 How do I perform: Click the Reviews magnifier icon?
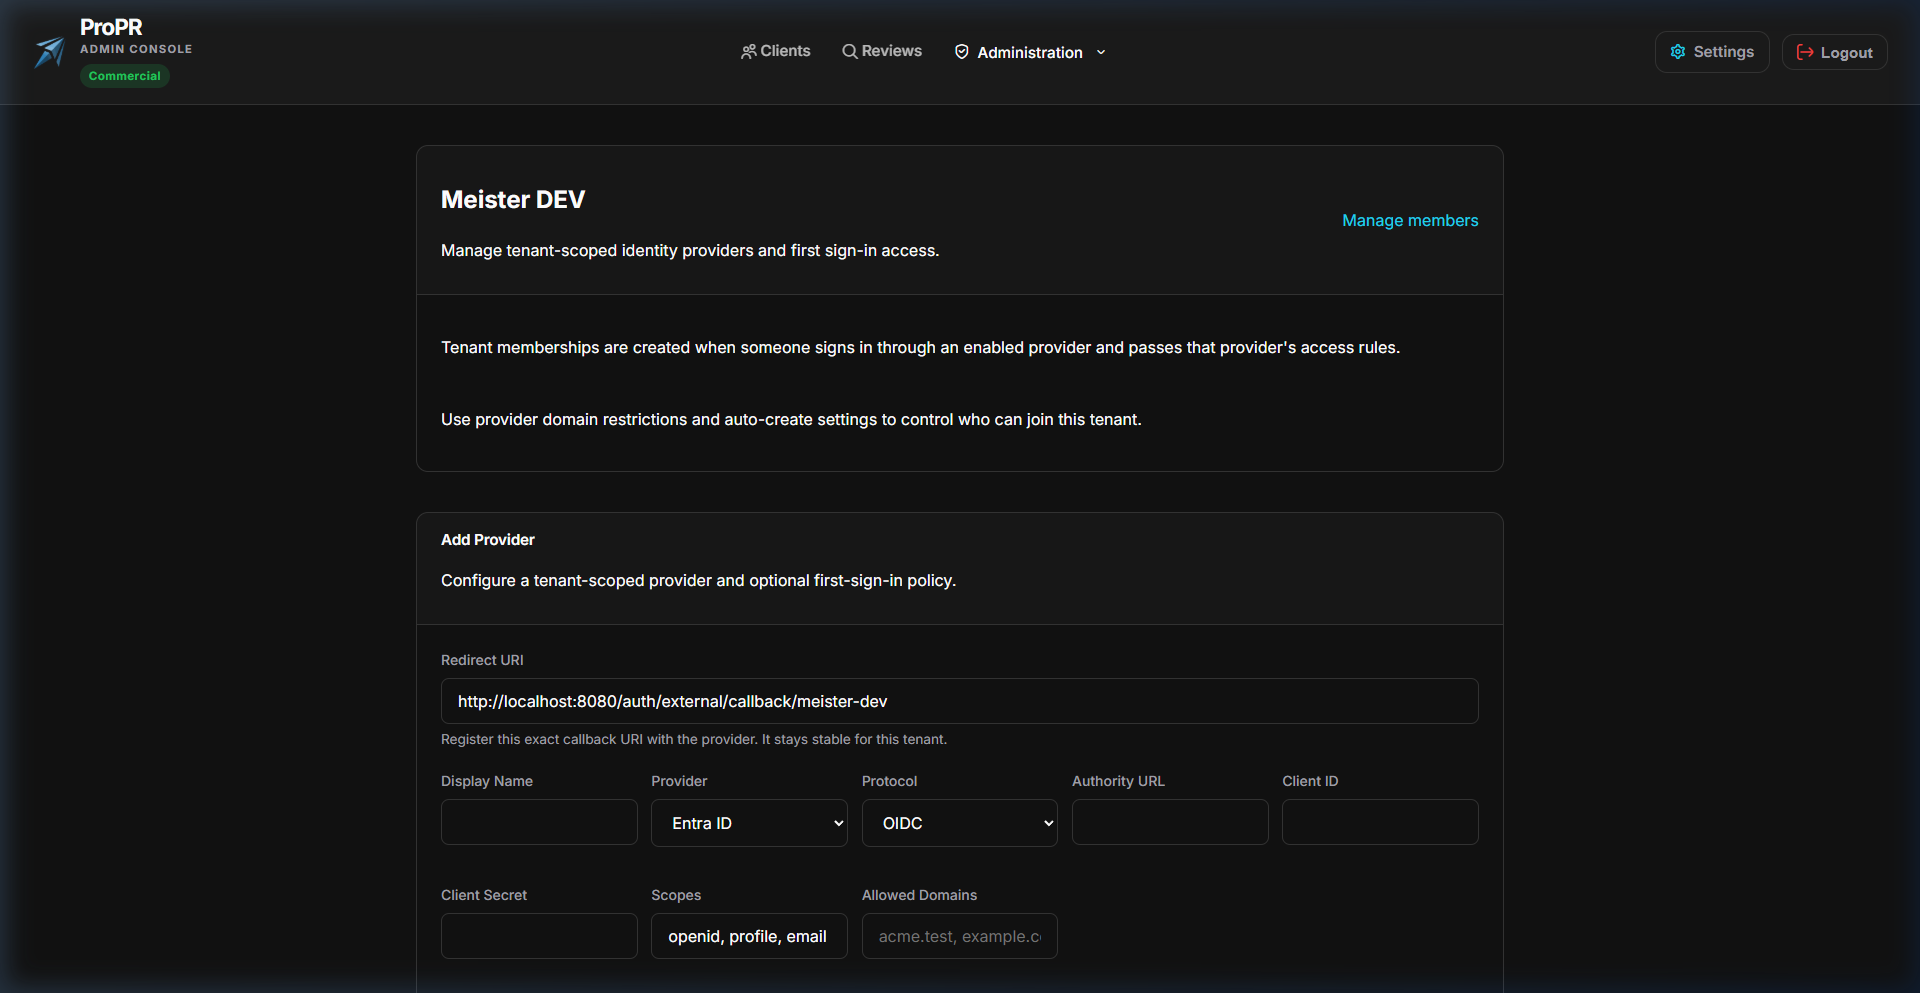(x=850, y=51)
